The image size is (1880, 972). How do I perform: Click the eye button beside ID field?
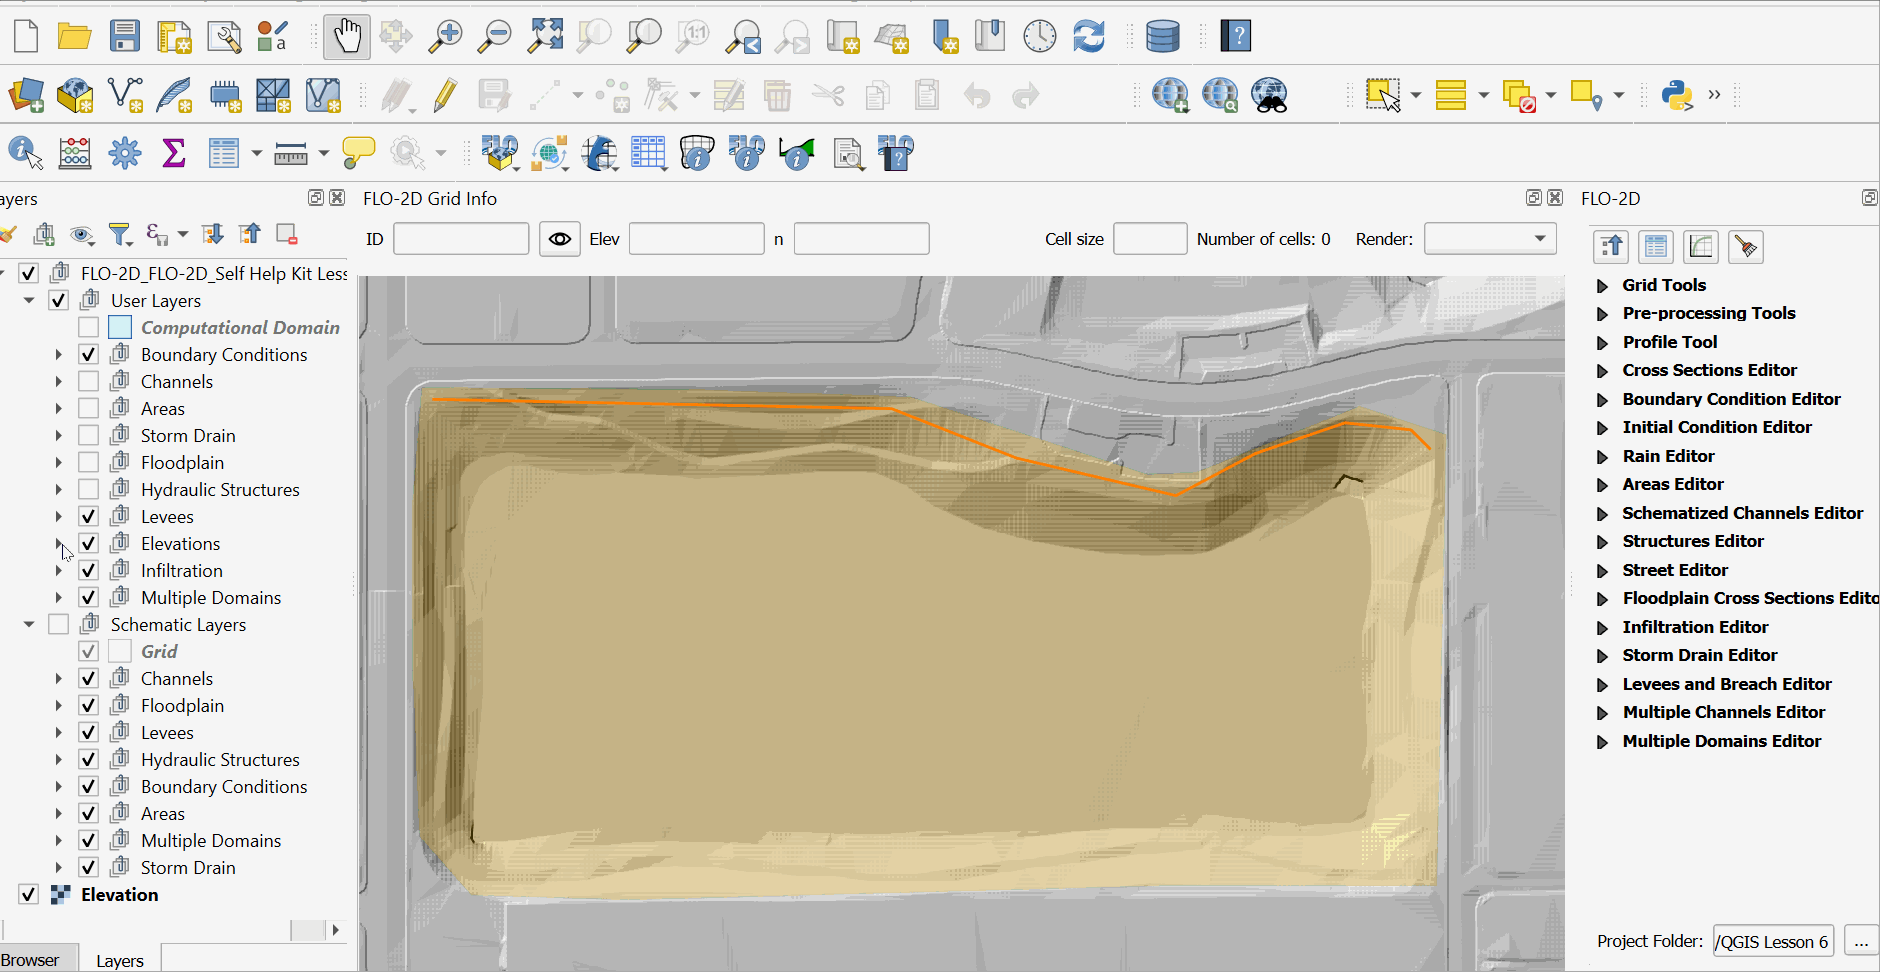(560, 239)
